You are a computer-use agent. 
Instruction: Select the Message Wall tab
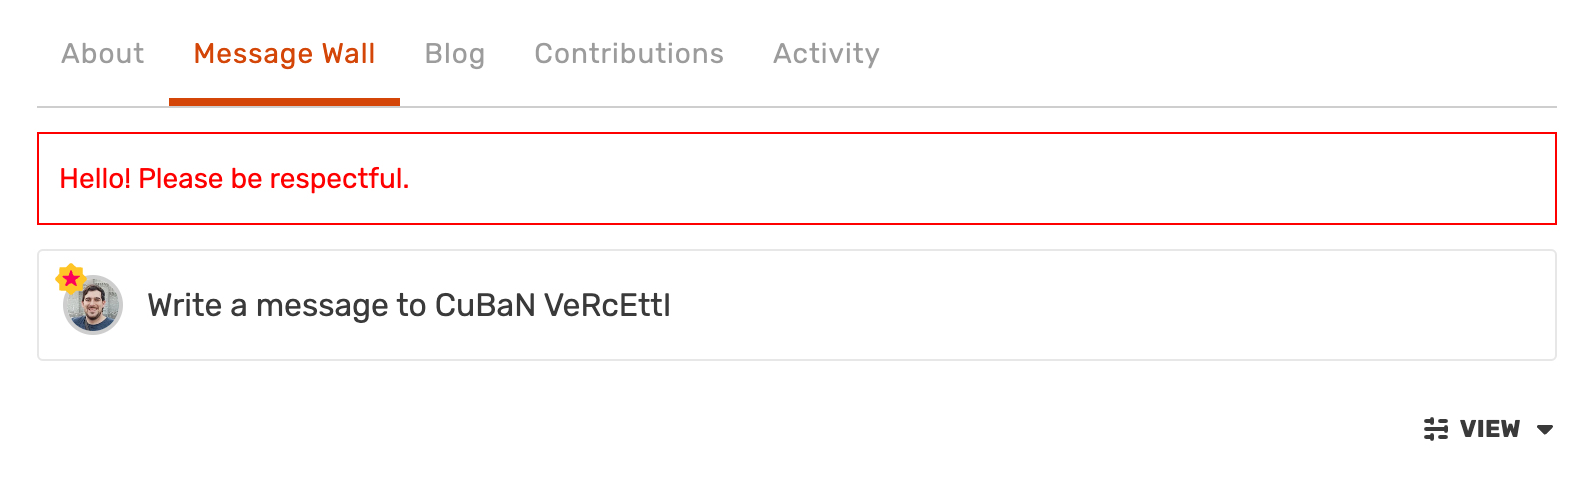[x=284, y=54]
